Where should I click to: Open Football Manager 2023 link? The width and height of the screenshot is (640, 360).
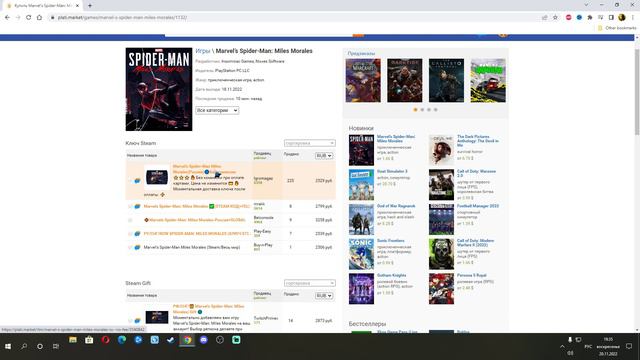(x=478, y=206)
